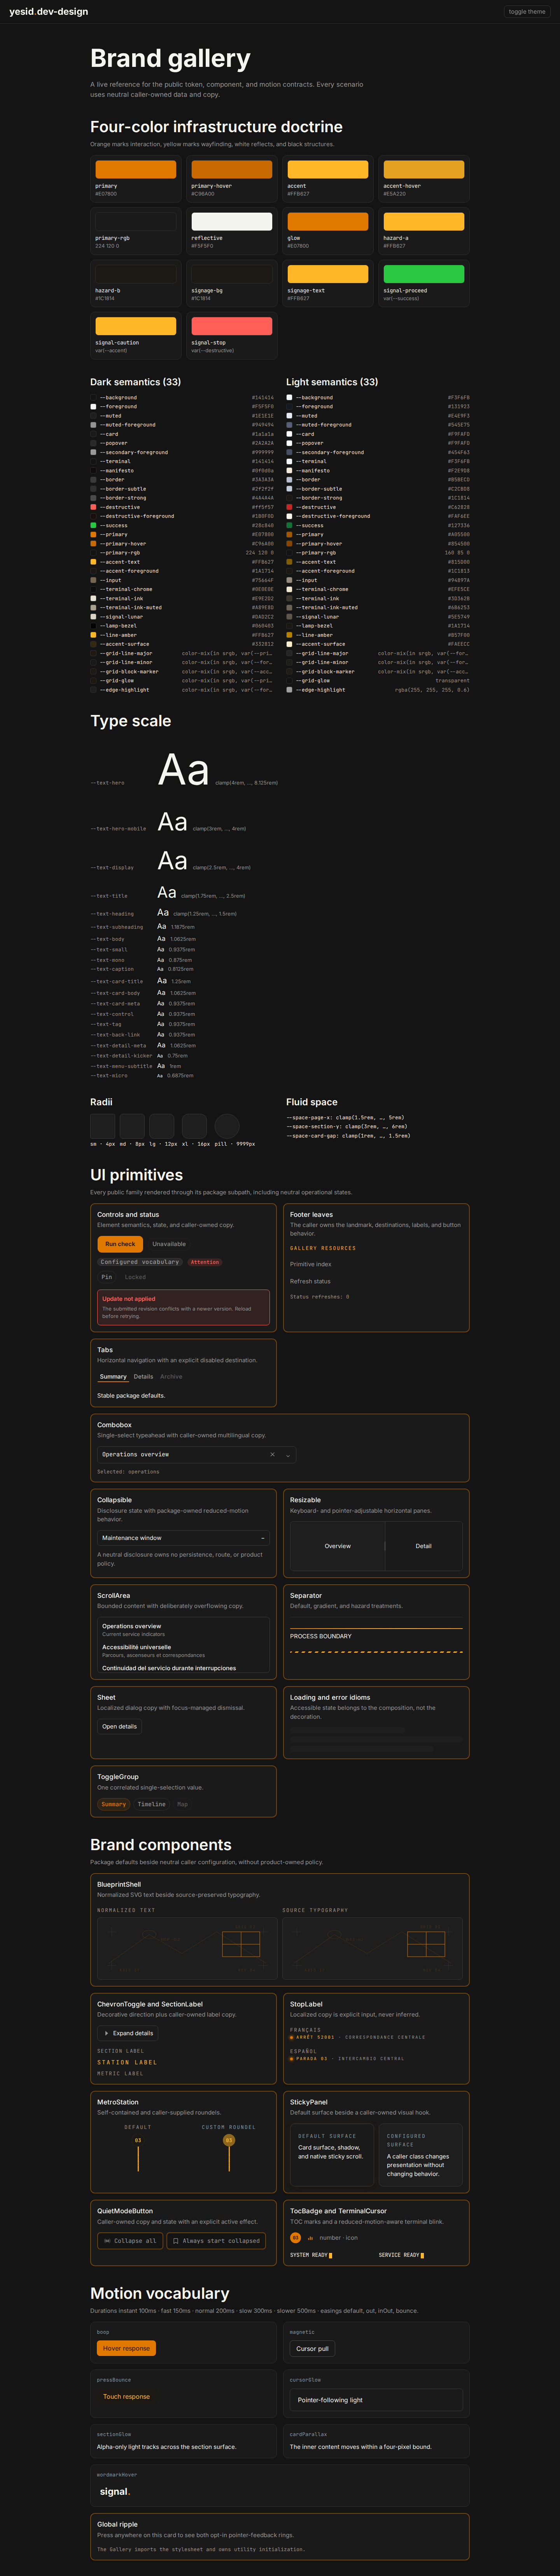The width and height of the screenshot is (560, 2576).
Task: Click the Operations overview ScrollArea entry
Action: (x=132, y=1626)
